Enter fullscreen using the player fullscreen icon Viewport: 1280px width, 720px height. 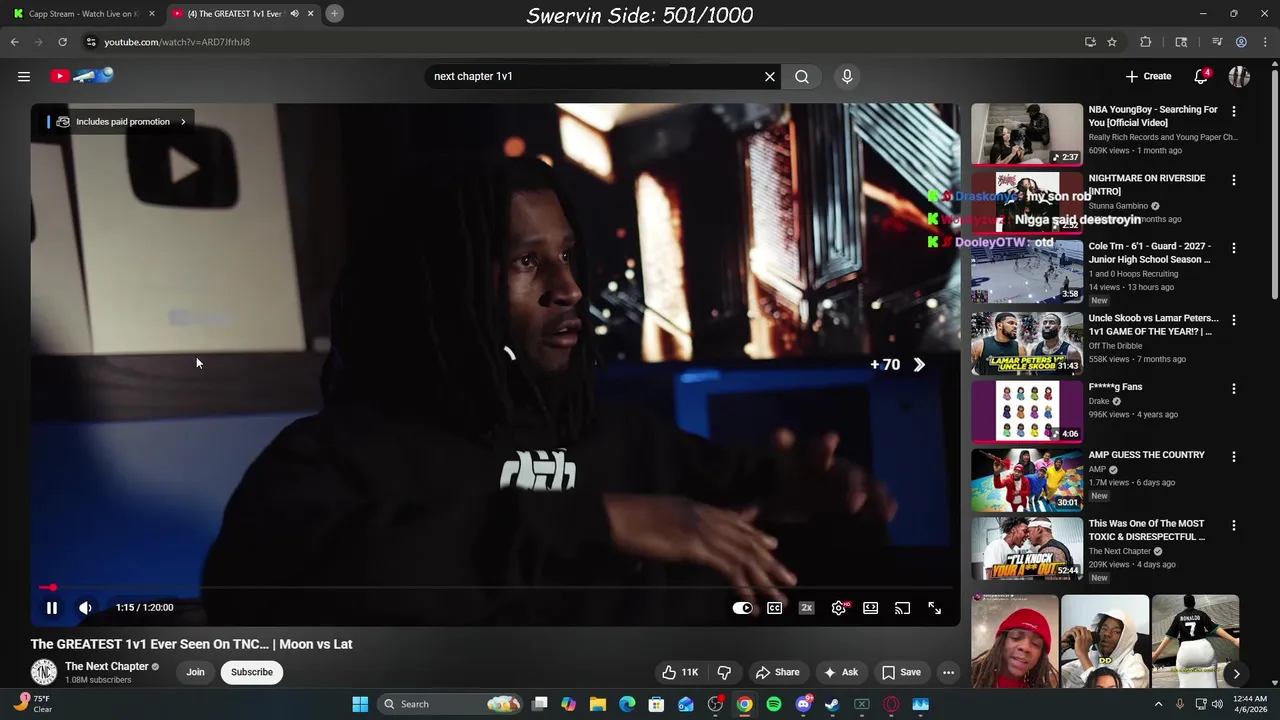(x=935, y=608)
